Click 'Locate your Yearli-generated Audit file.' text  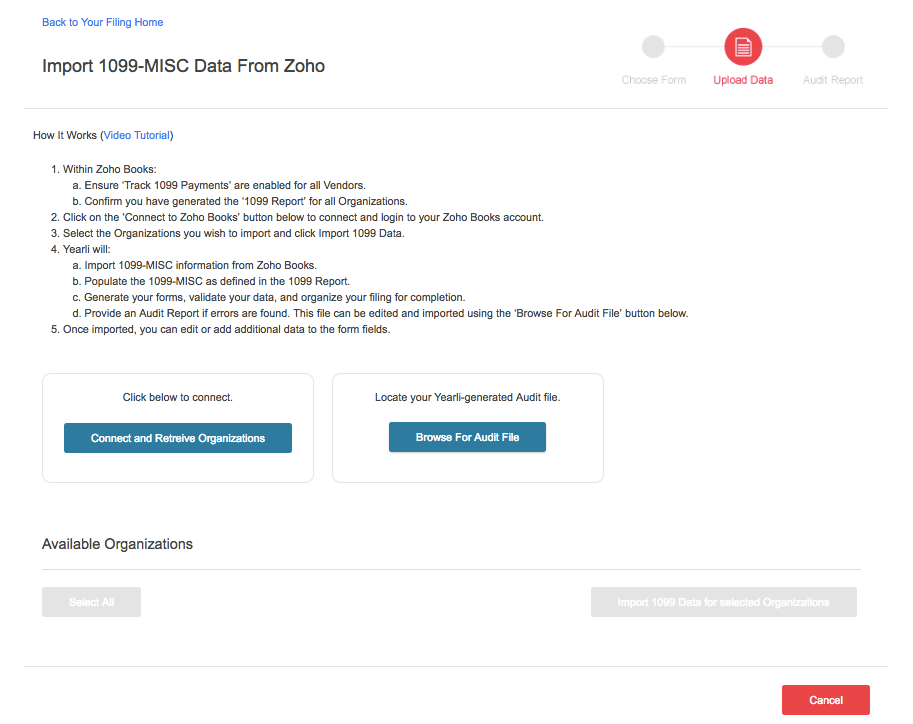click(x=467, y=397)
